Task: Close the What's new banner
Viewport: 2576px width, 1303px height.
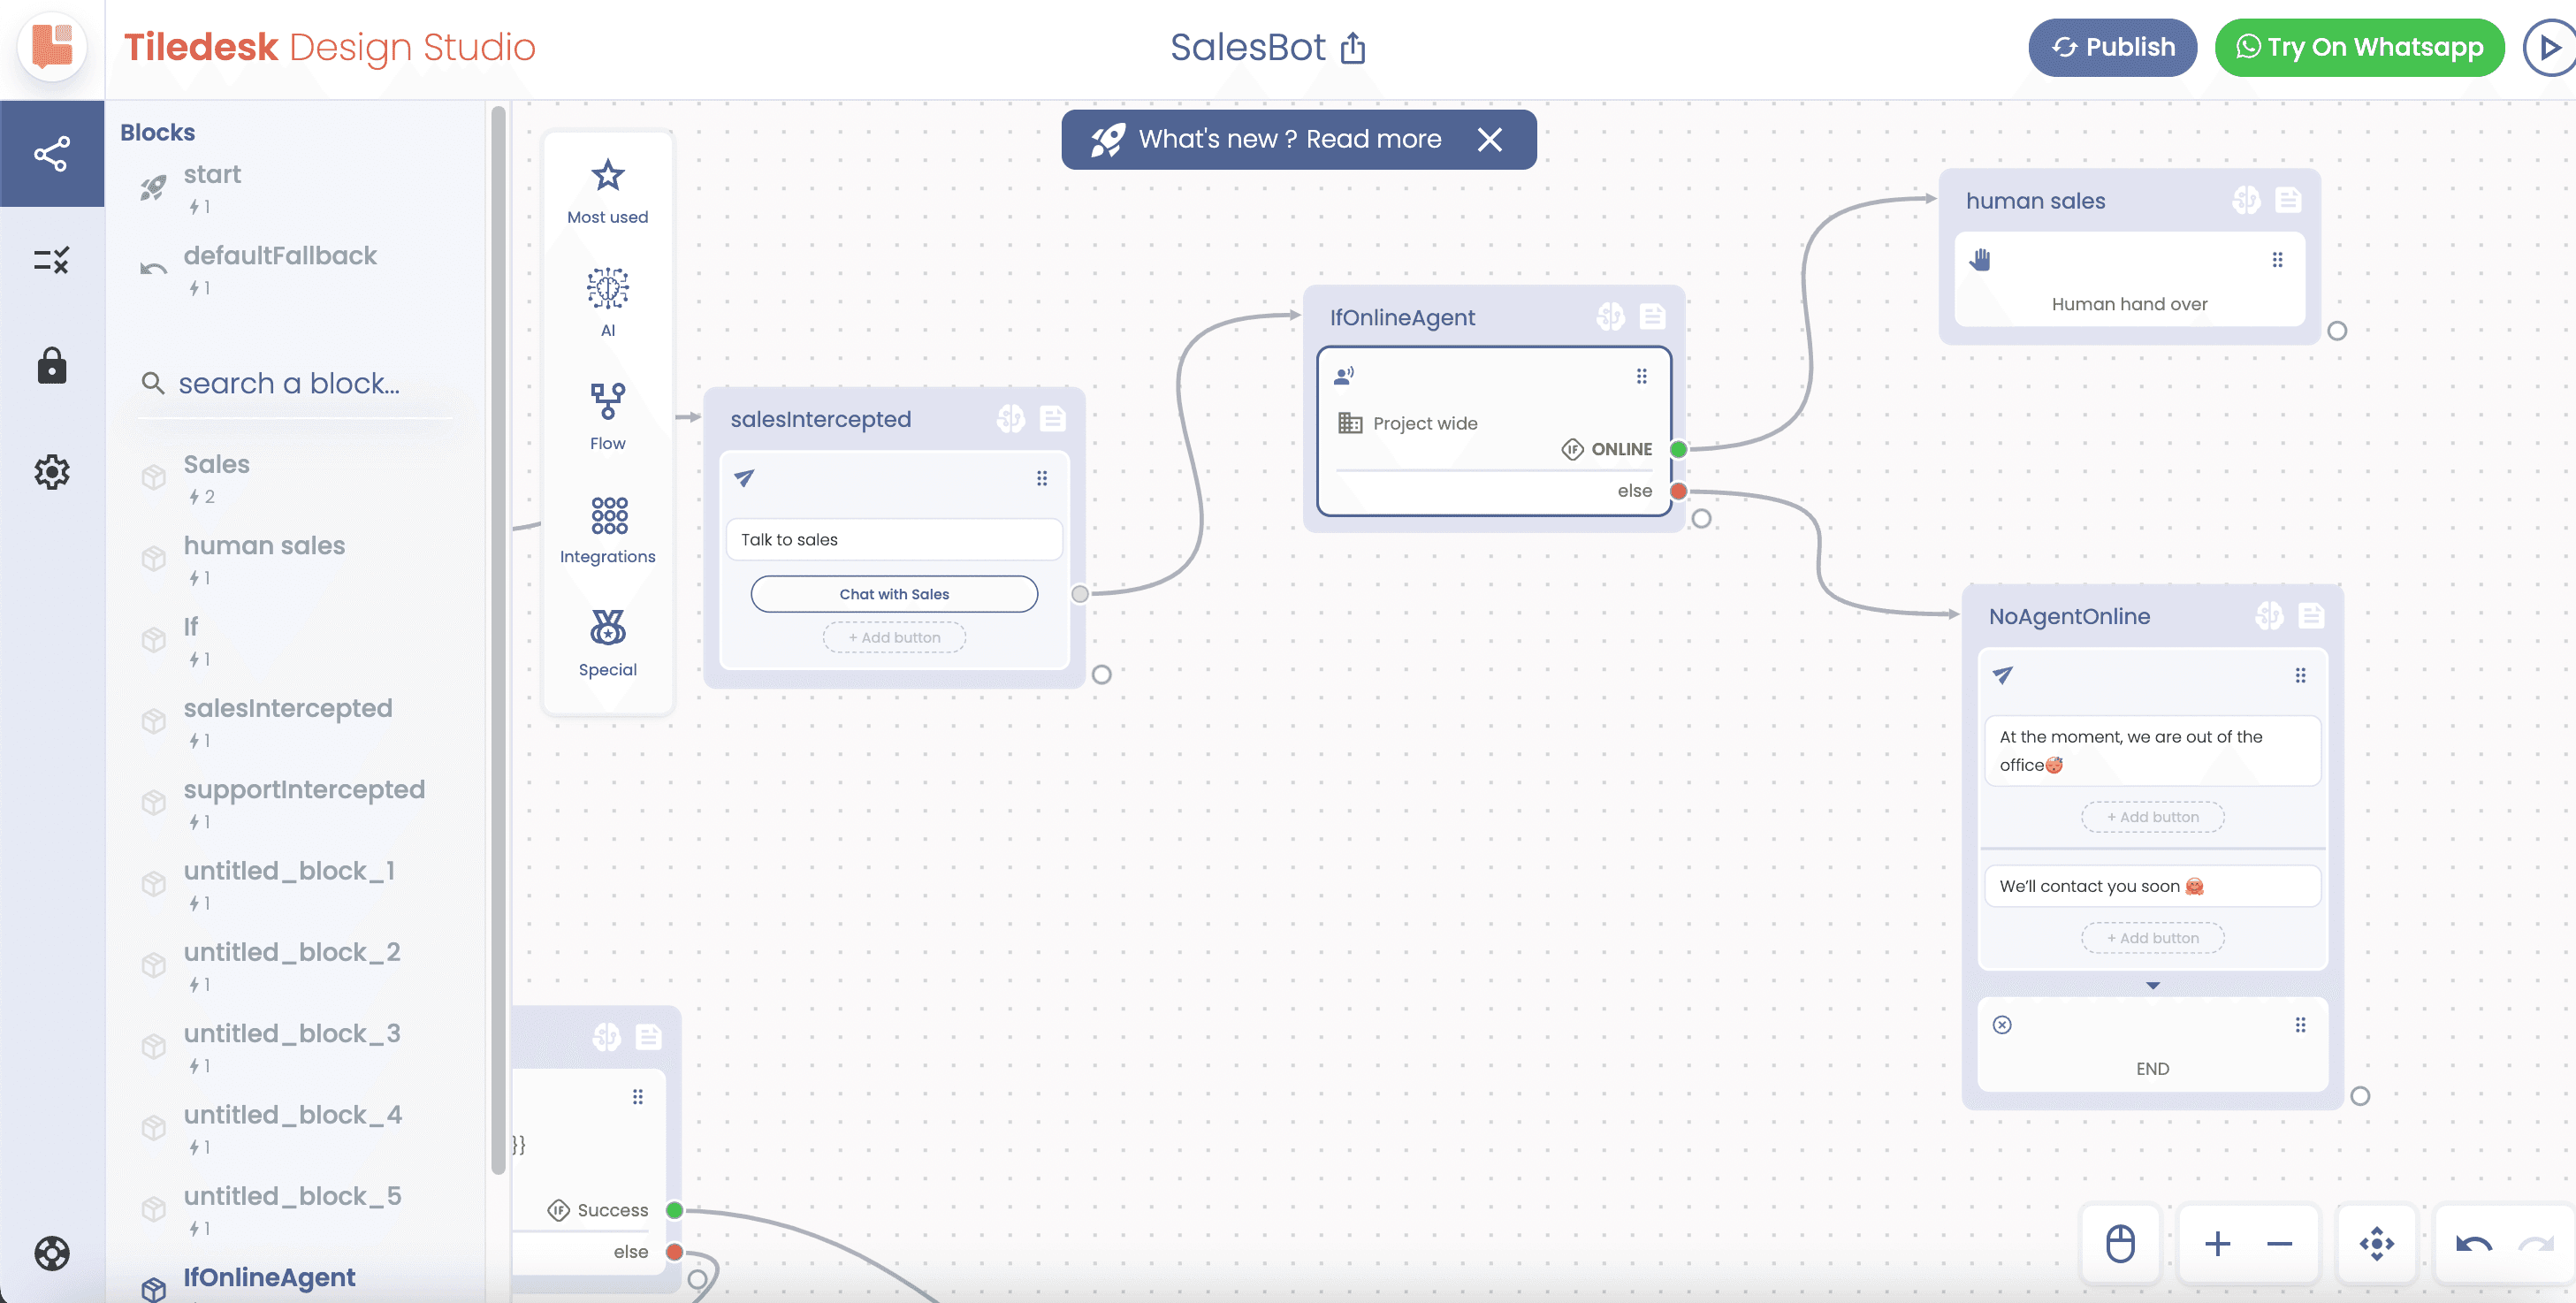Action: pos(1490,139)
